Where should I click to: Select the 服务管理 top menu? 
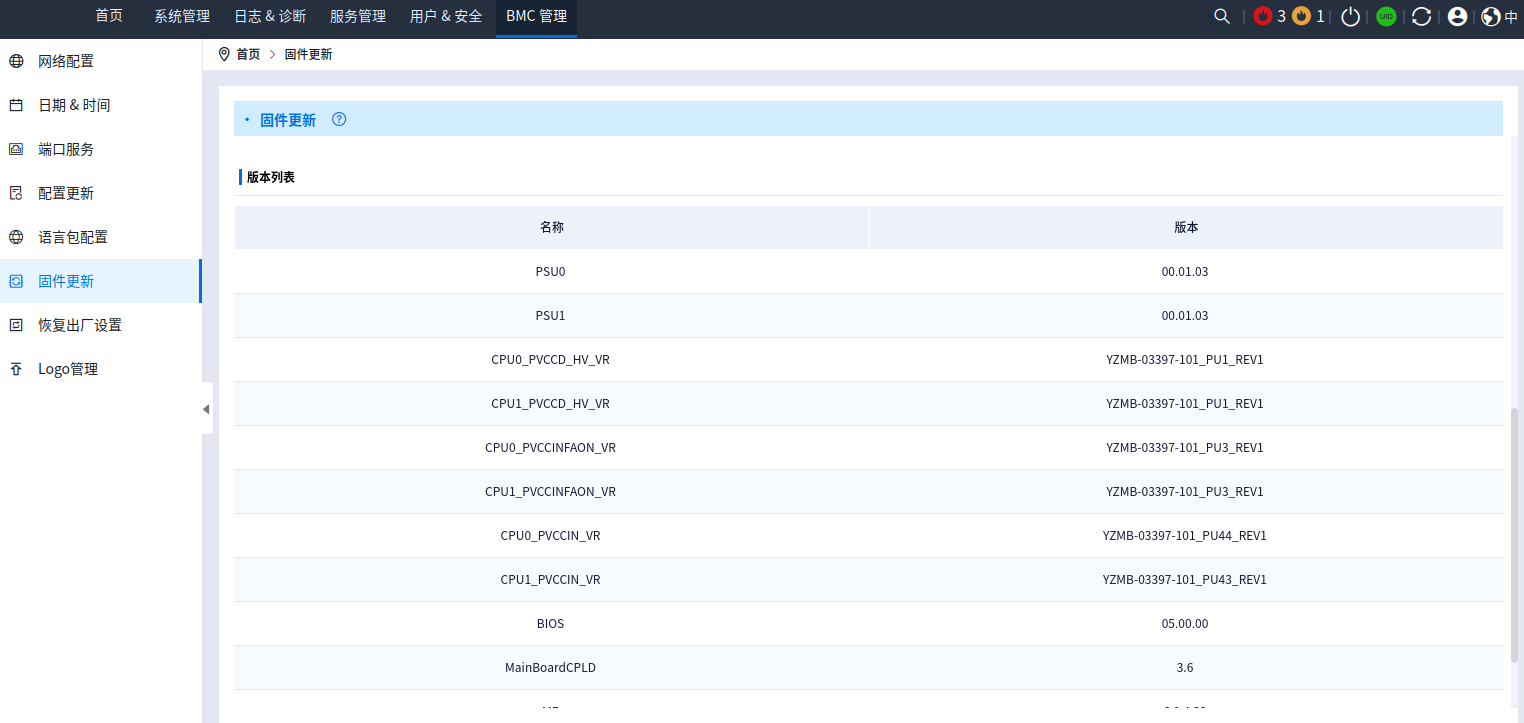click(358, 16)
